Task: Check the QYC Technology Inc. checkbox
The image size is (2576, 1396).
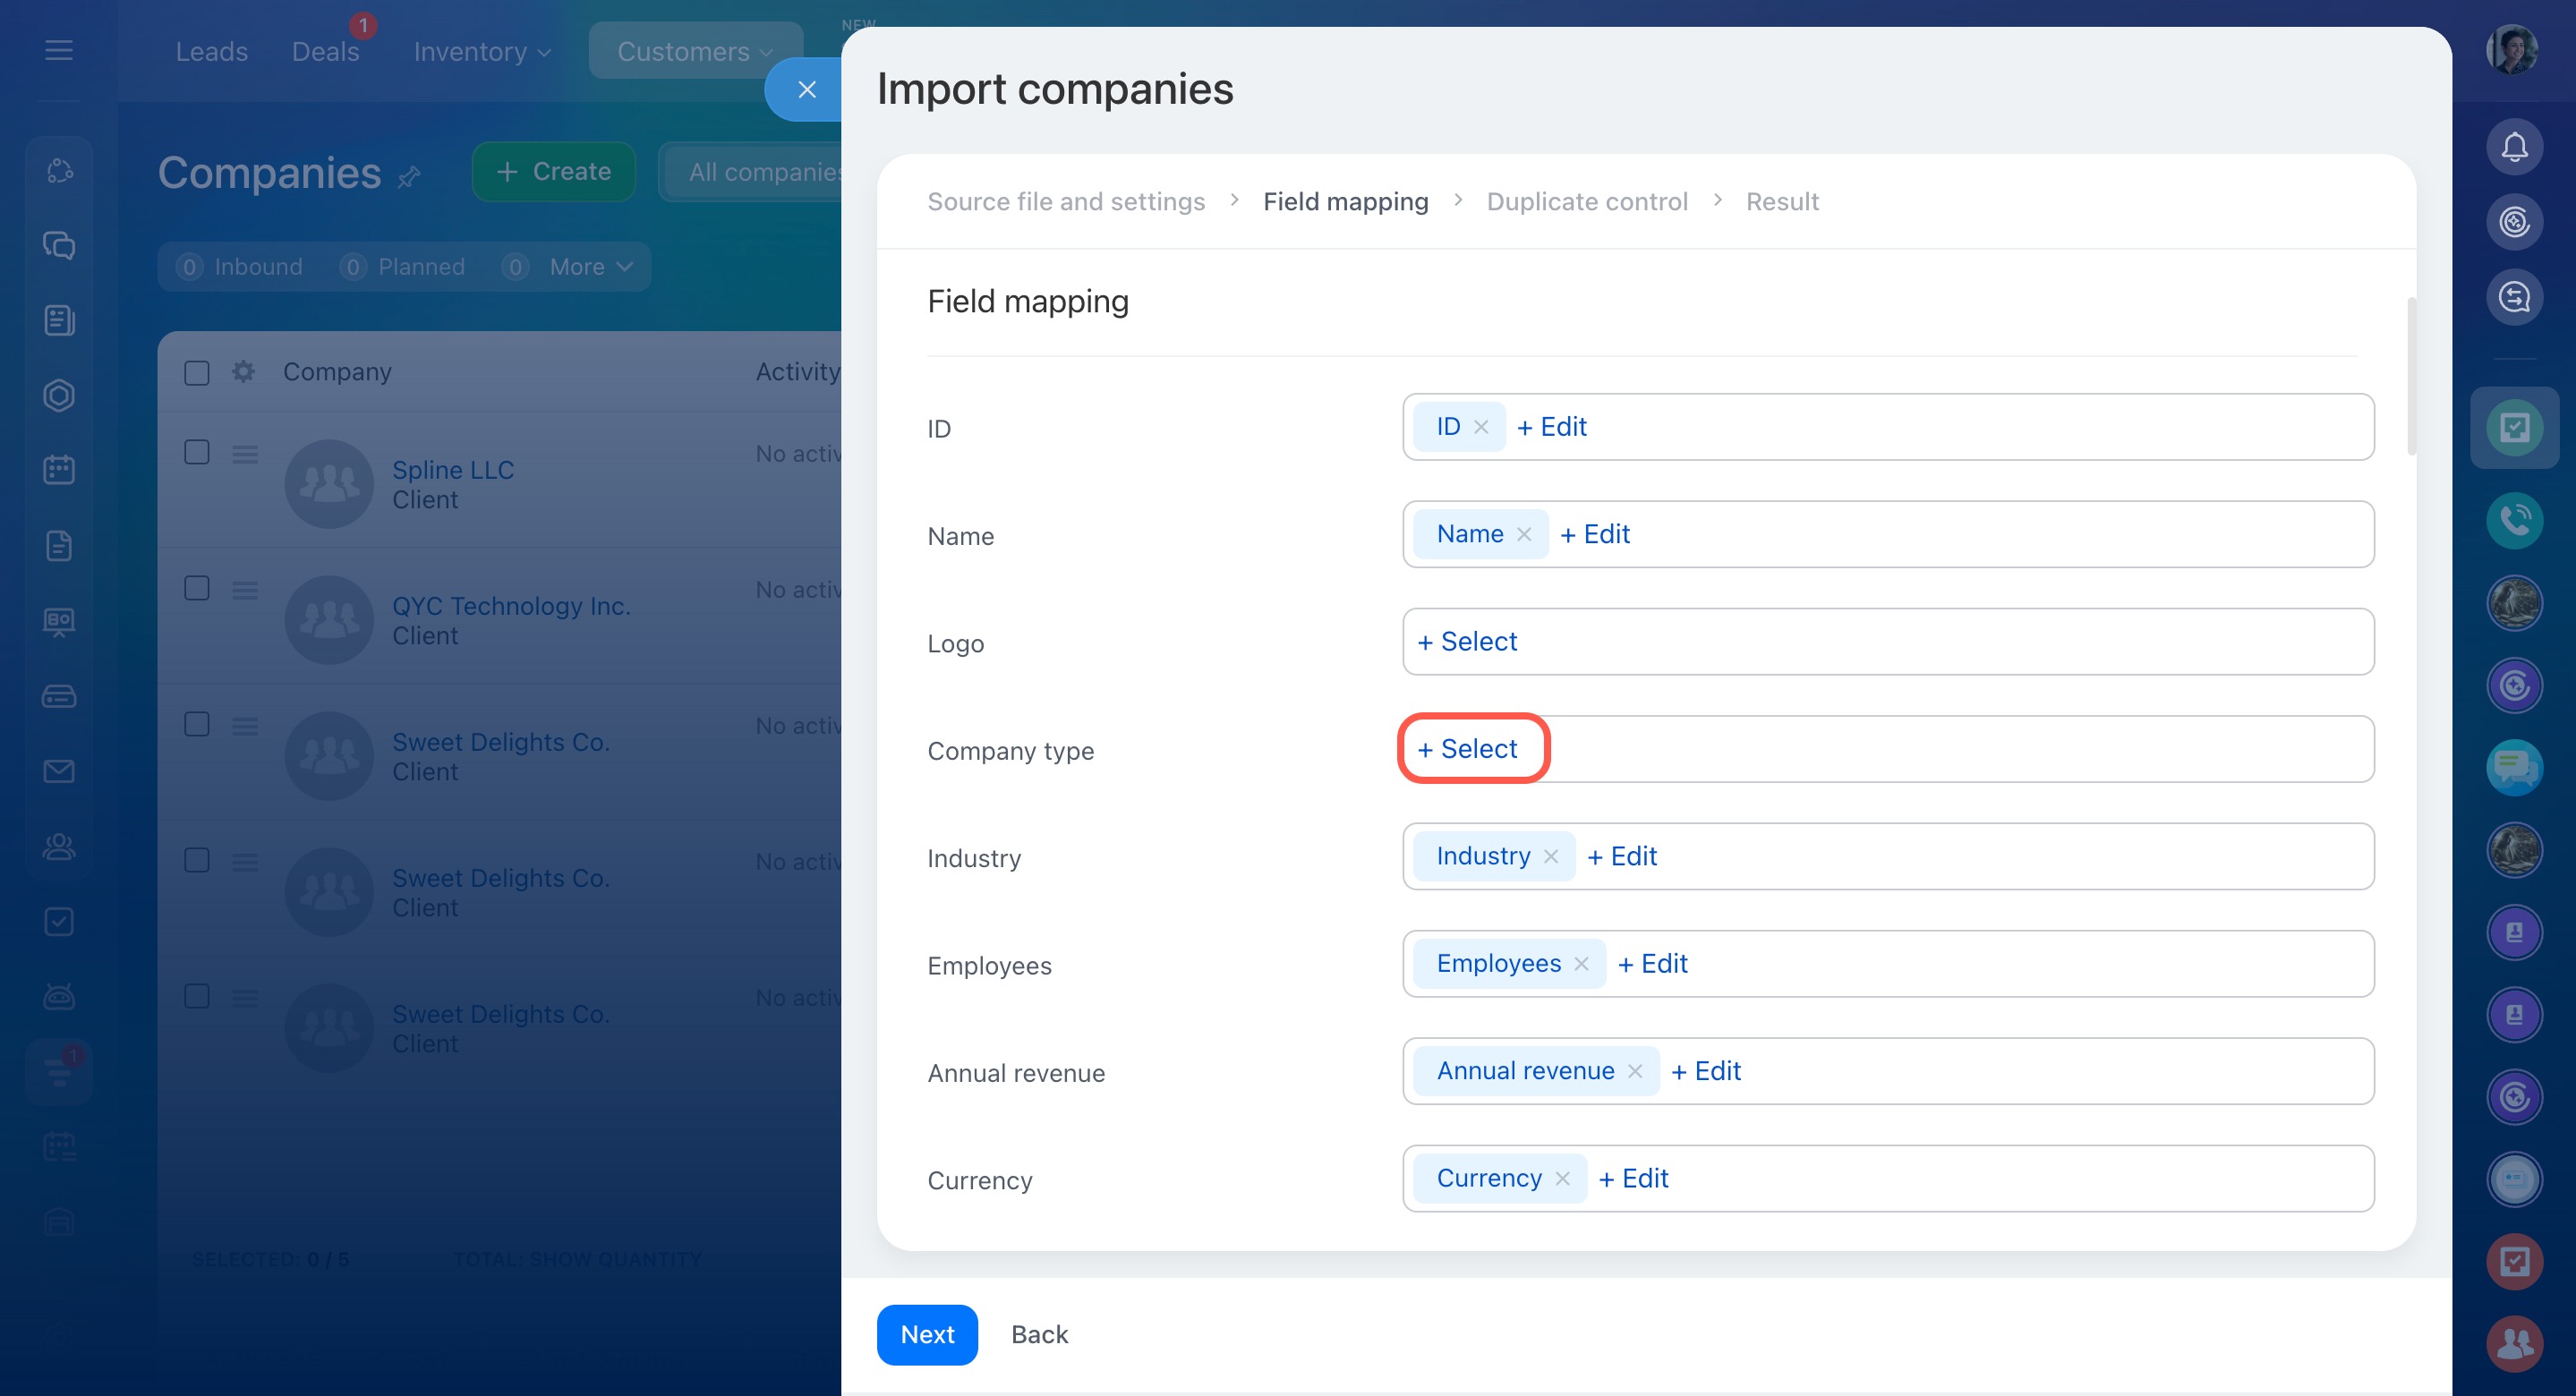Action: (197, 588)
